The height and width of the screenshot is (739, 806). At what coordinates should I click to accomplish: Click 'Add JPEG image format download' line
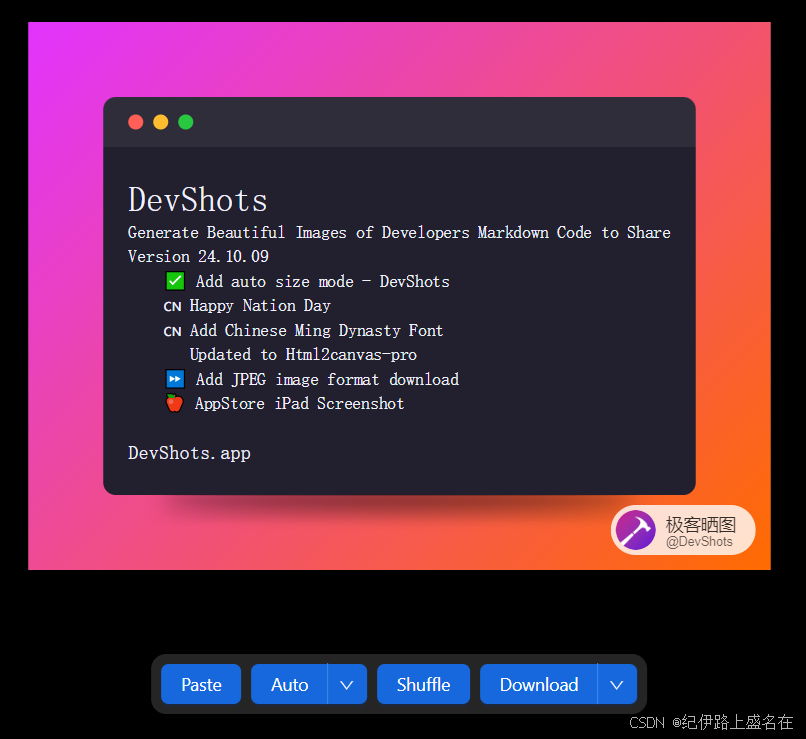[327, 379]
